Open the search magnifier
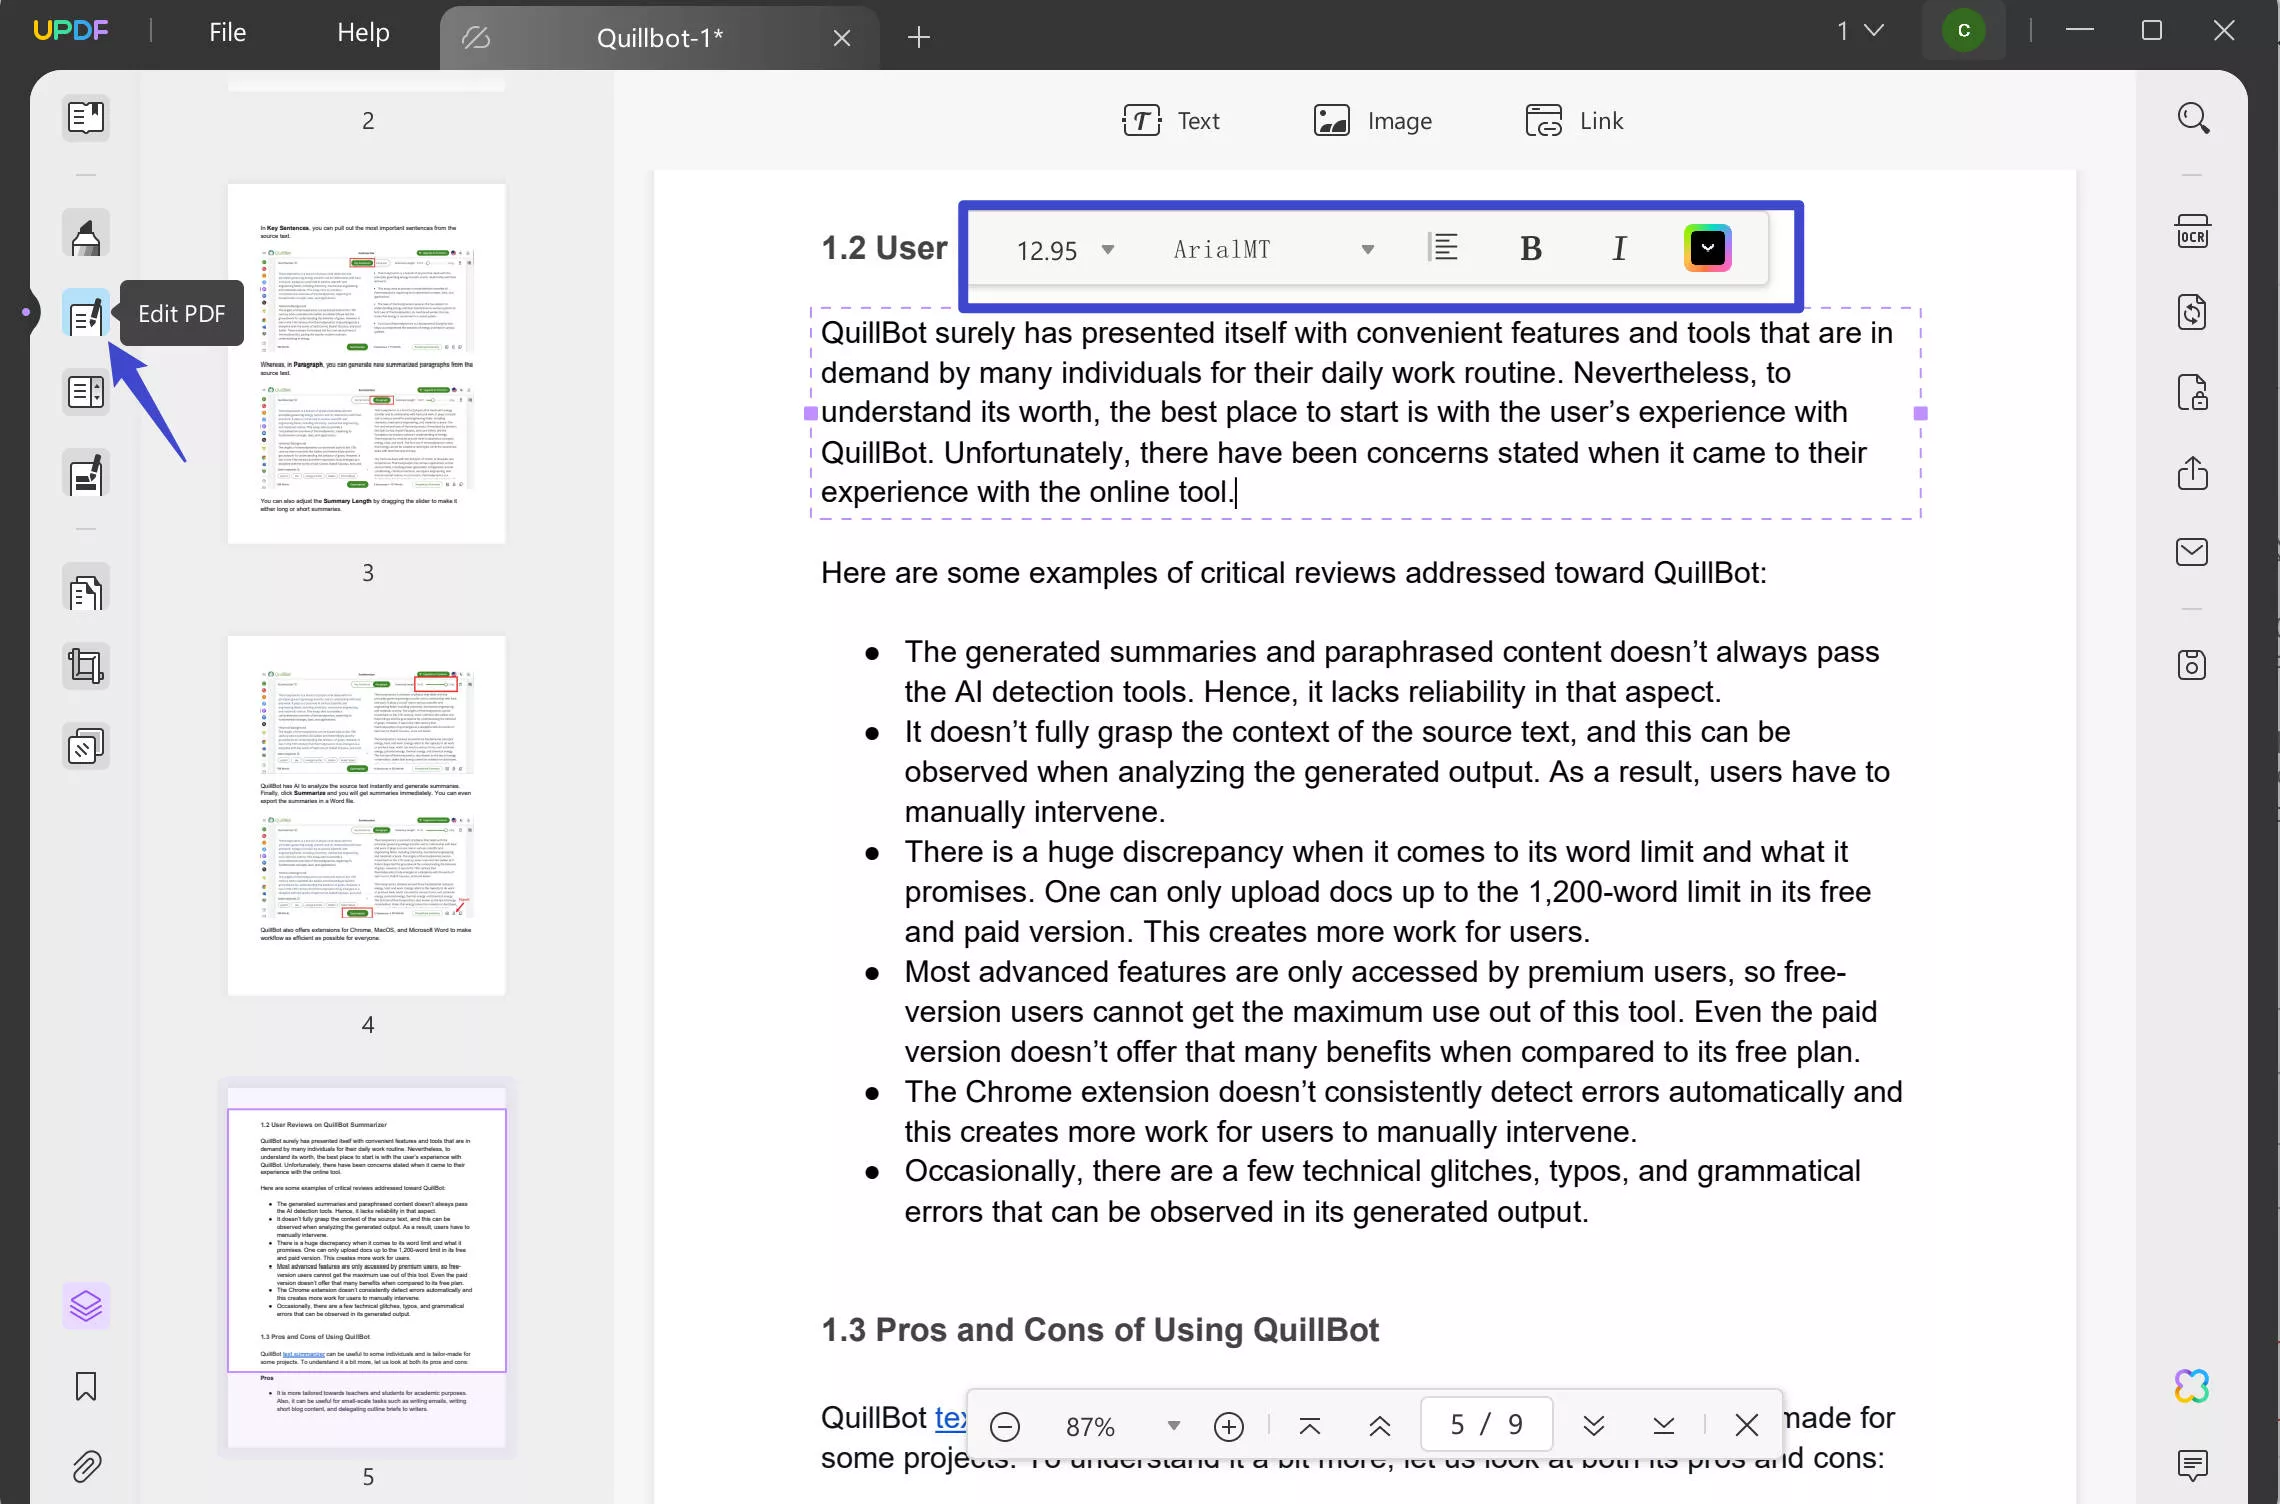Viewport: 2280px width, 1504px height. 2193,117
